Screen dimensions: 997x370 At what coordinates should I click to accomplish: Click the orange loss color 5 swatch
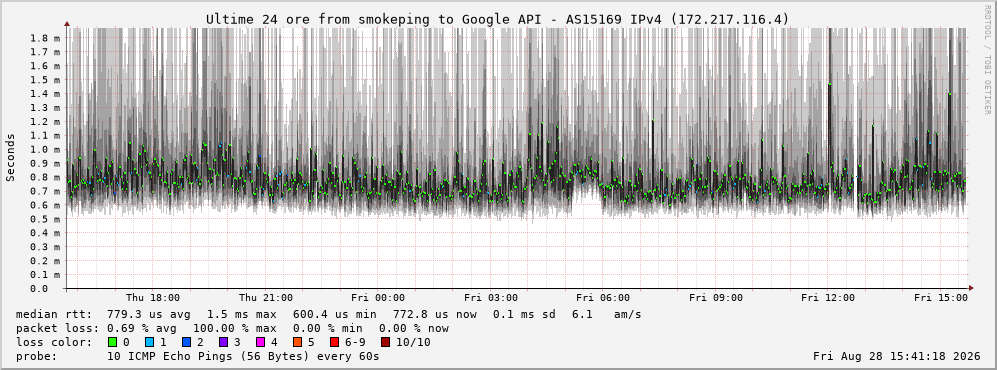(x=297, y=343)
